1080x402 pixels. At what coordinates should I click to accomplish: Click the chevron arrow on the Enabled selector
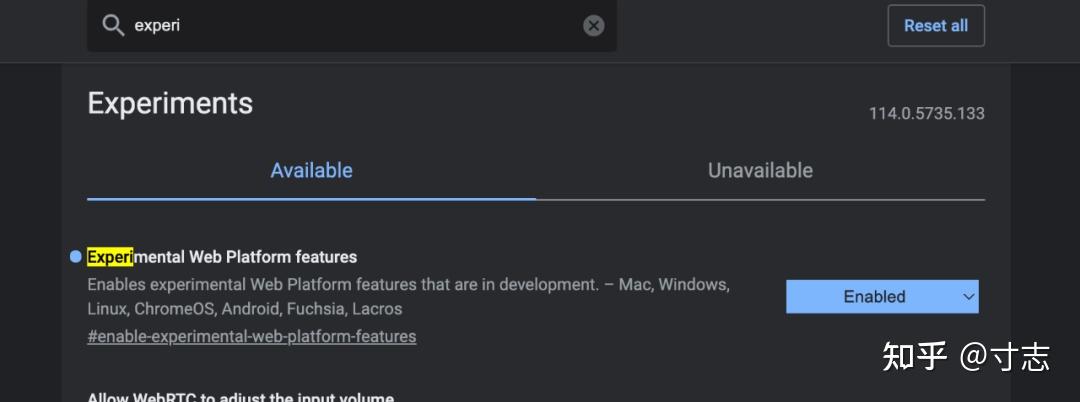pyautogui.click(x=967, y=297)
